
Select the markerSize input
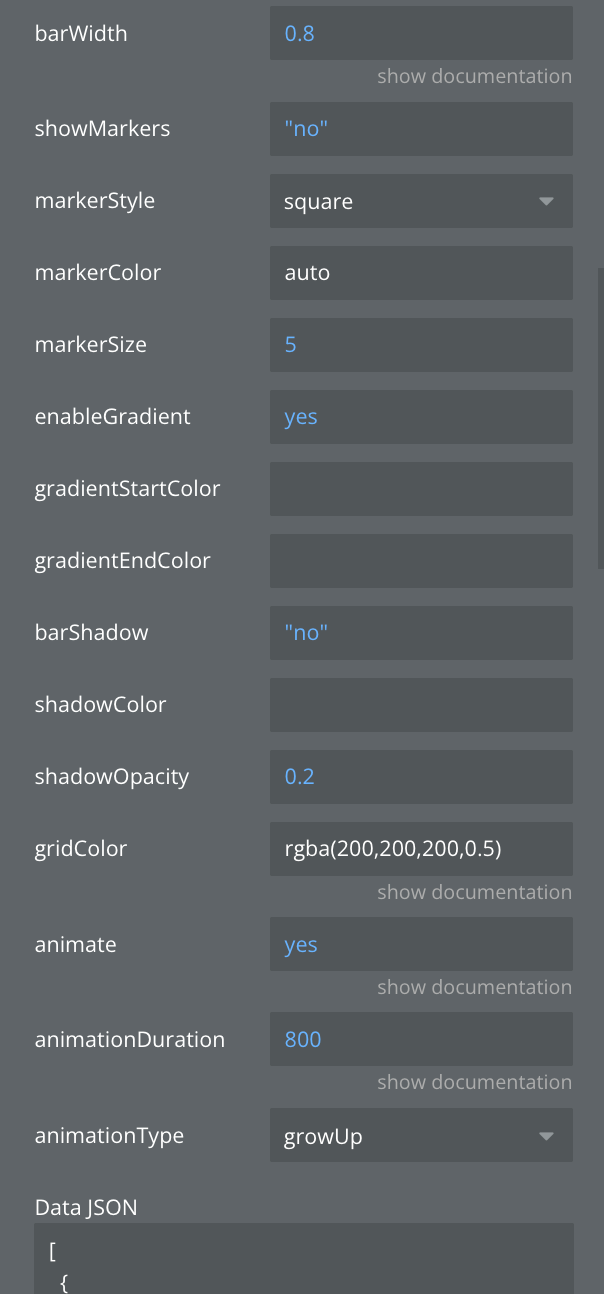coord(420,345)
